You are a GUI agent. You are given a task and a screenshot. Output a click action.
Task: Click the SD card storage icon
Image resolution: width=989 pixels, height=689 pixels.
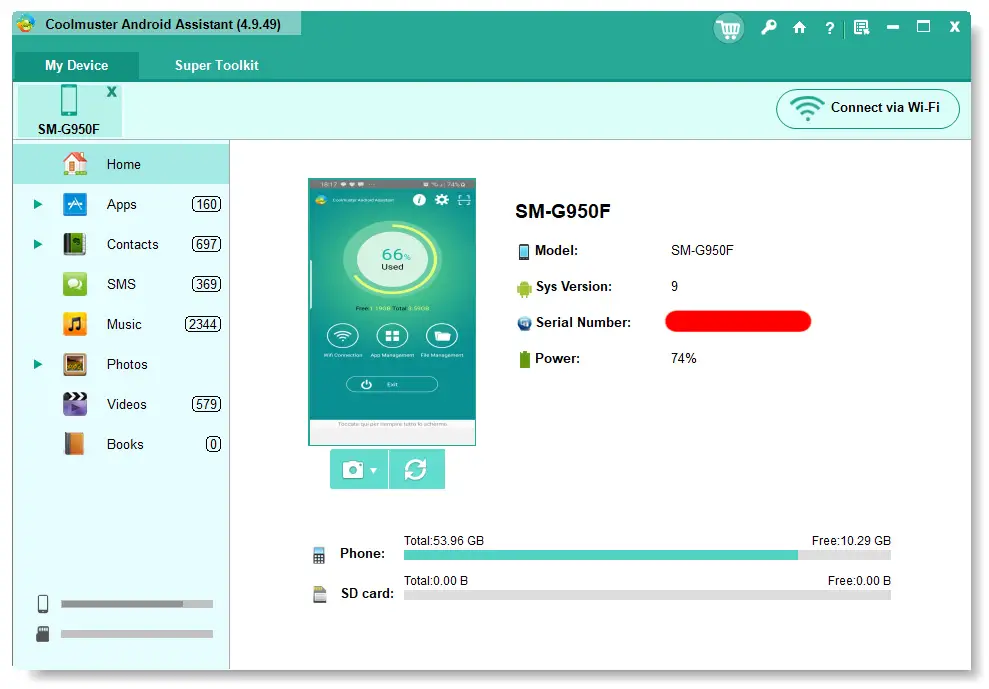(x=320, y=595)
